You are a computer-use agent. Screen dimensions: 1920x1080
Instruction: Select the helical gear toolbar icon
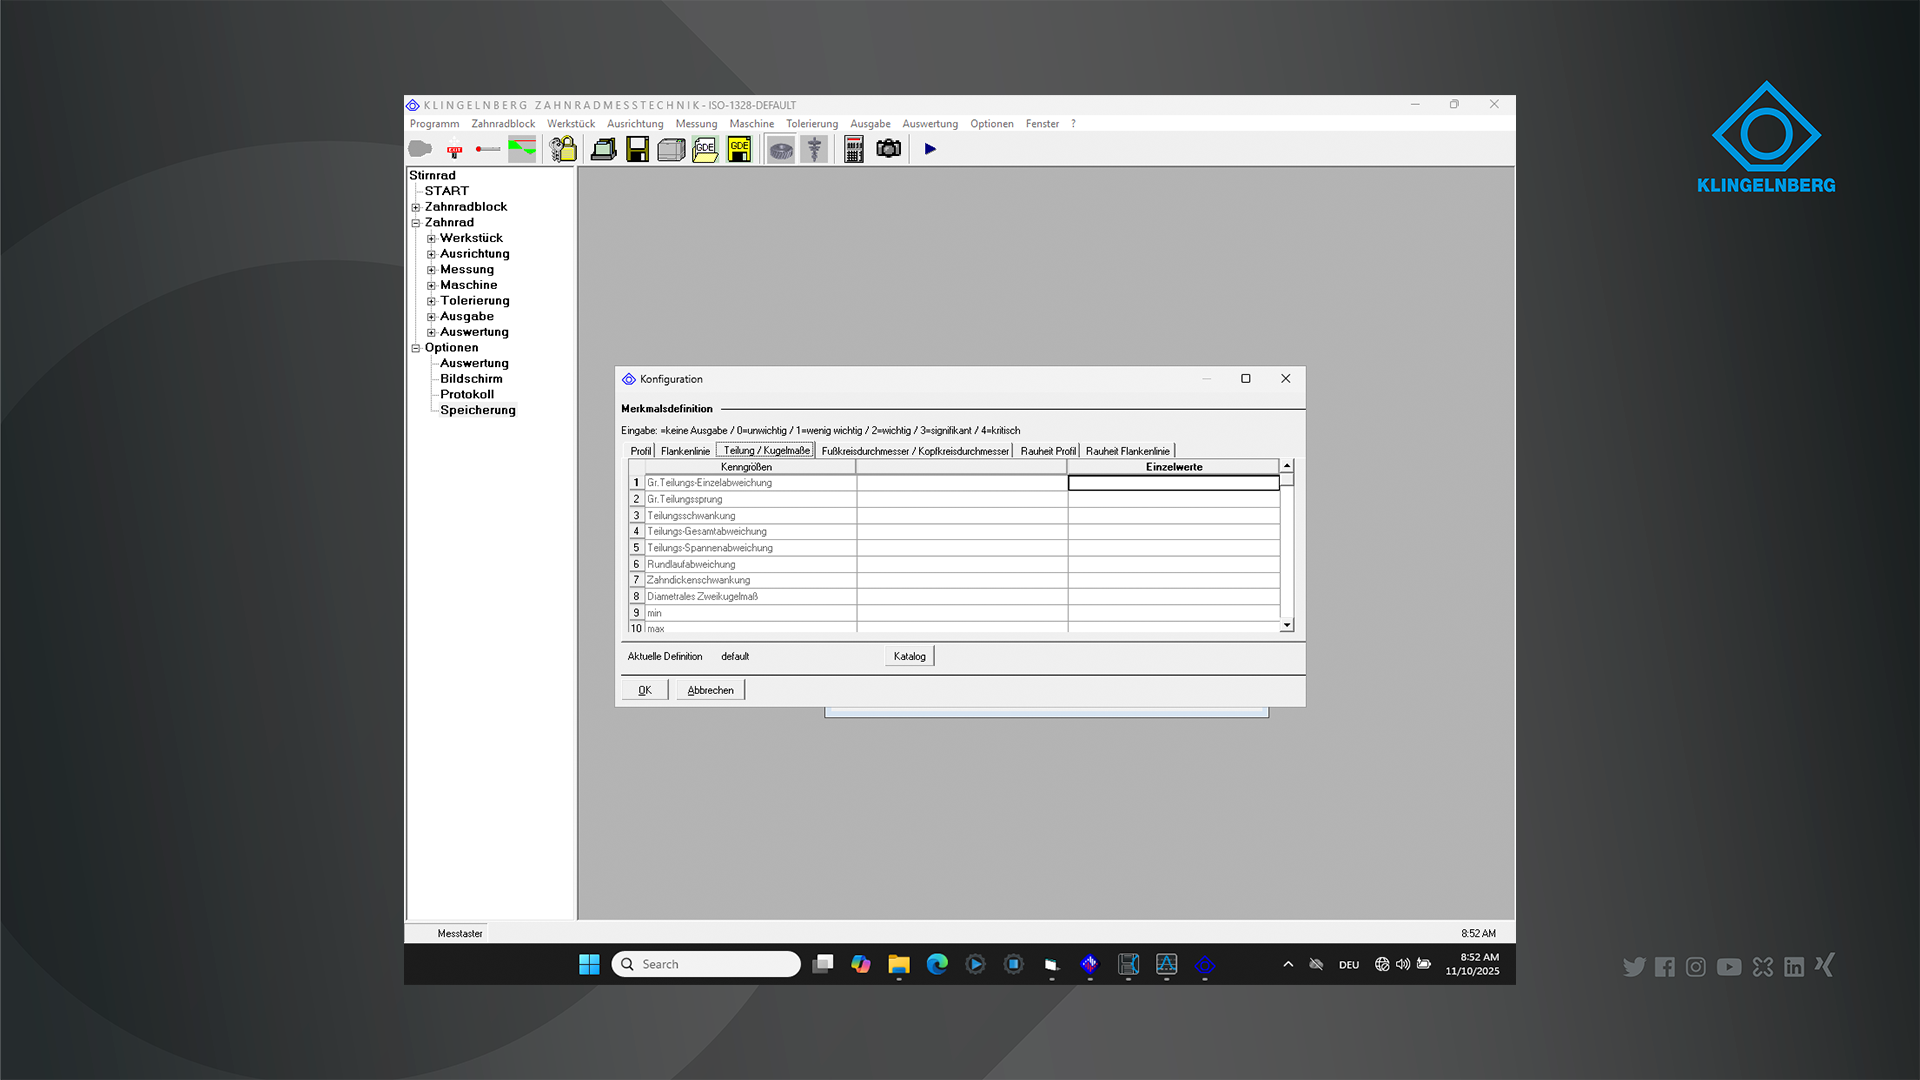click(x=781, y=149)
